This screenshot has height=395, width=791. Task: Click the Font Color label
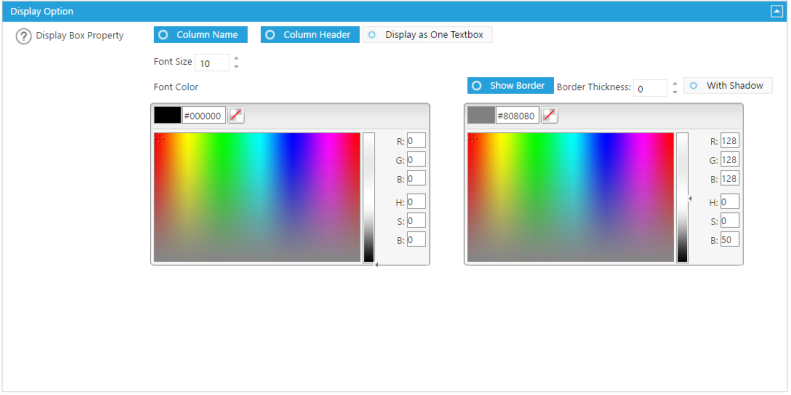coord(176,87)
